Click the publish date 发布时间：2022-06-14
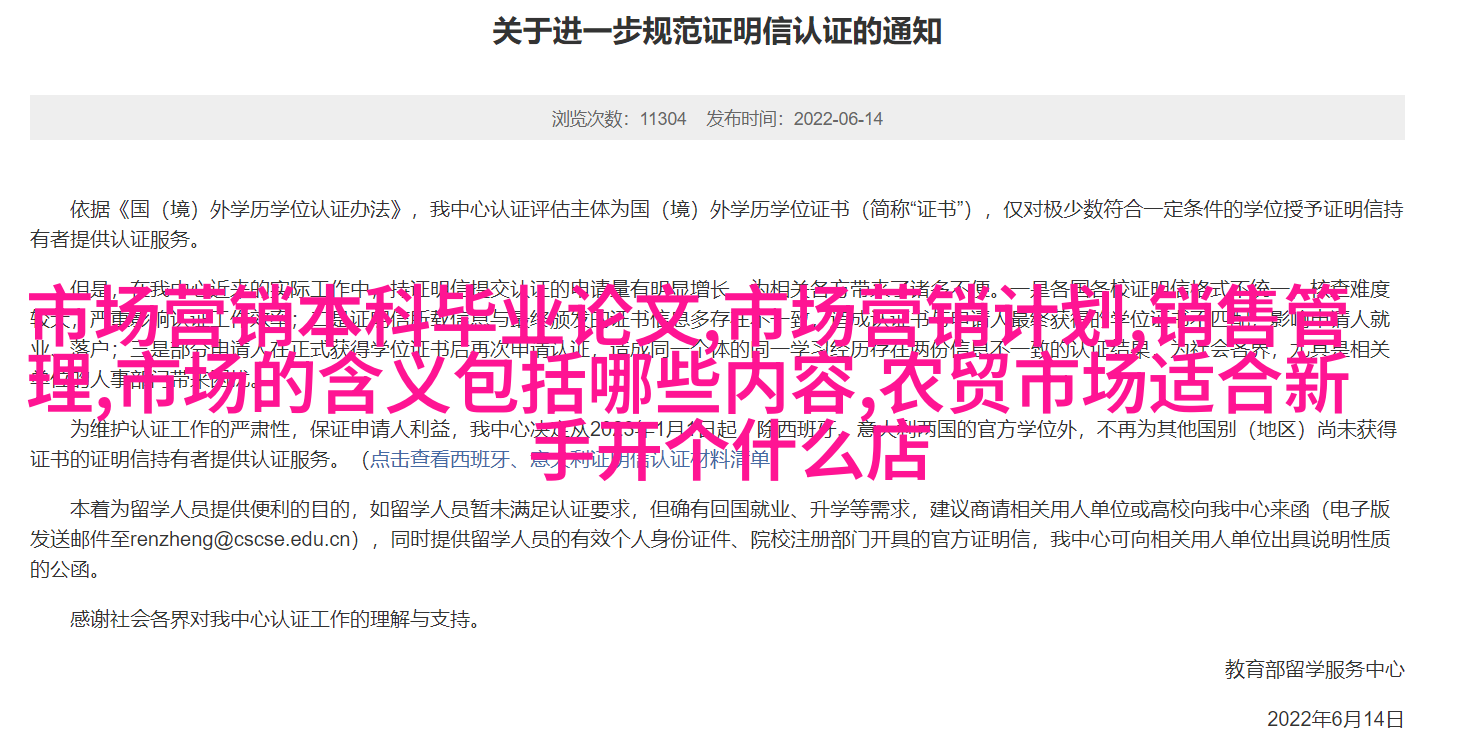The width and height of the screenshot is (1459, 750). pos(794,118)
